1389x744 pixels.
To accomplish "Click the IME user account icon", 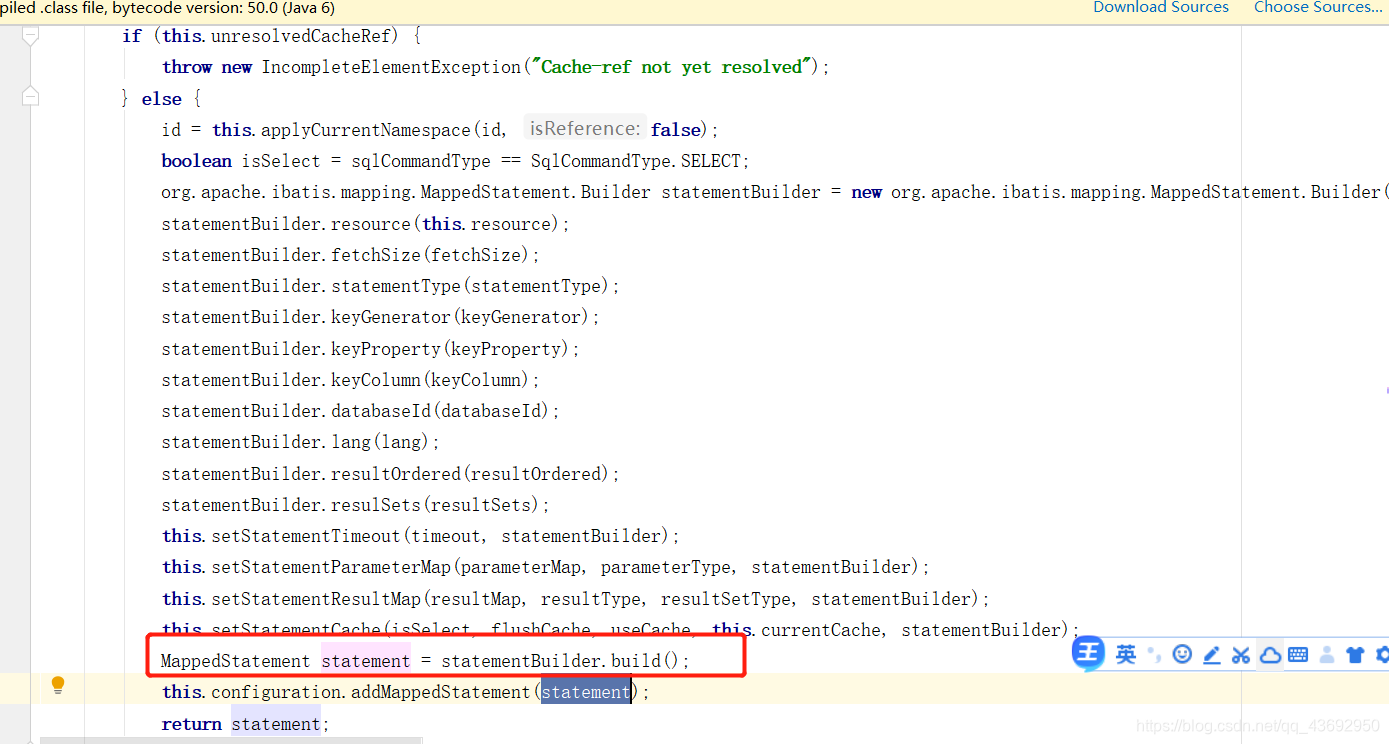I will click(1327, 655).
